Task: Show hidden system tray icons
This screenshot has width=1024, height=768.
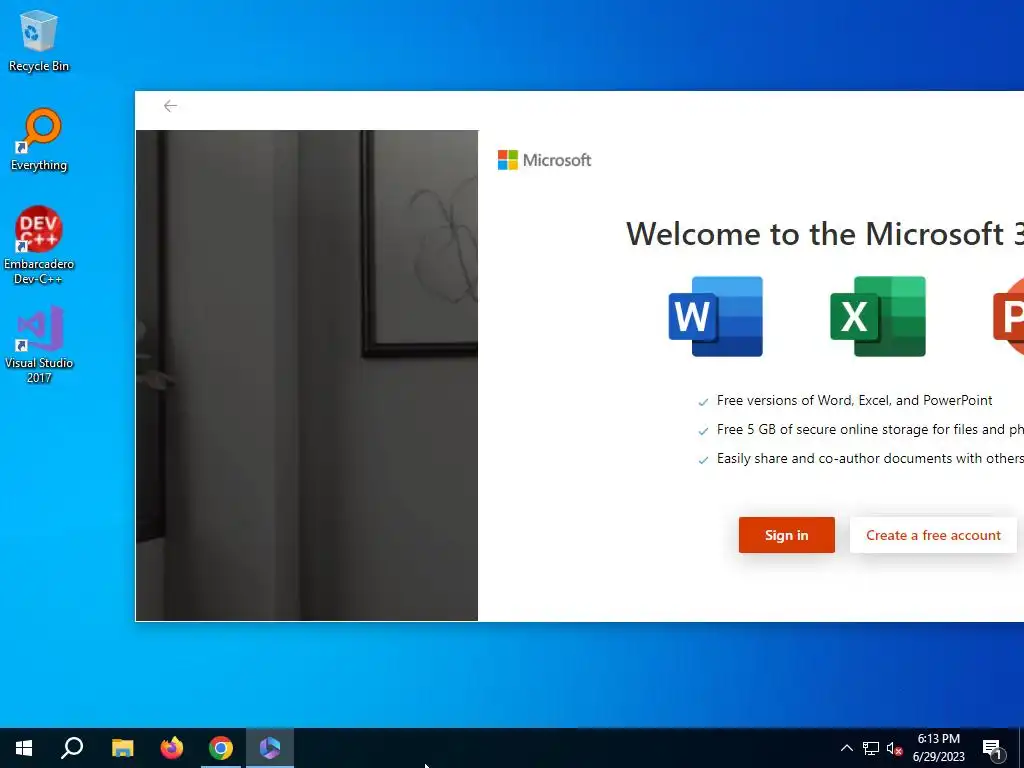Action: (846, 748)
